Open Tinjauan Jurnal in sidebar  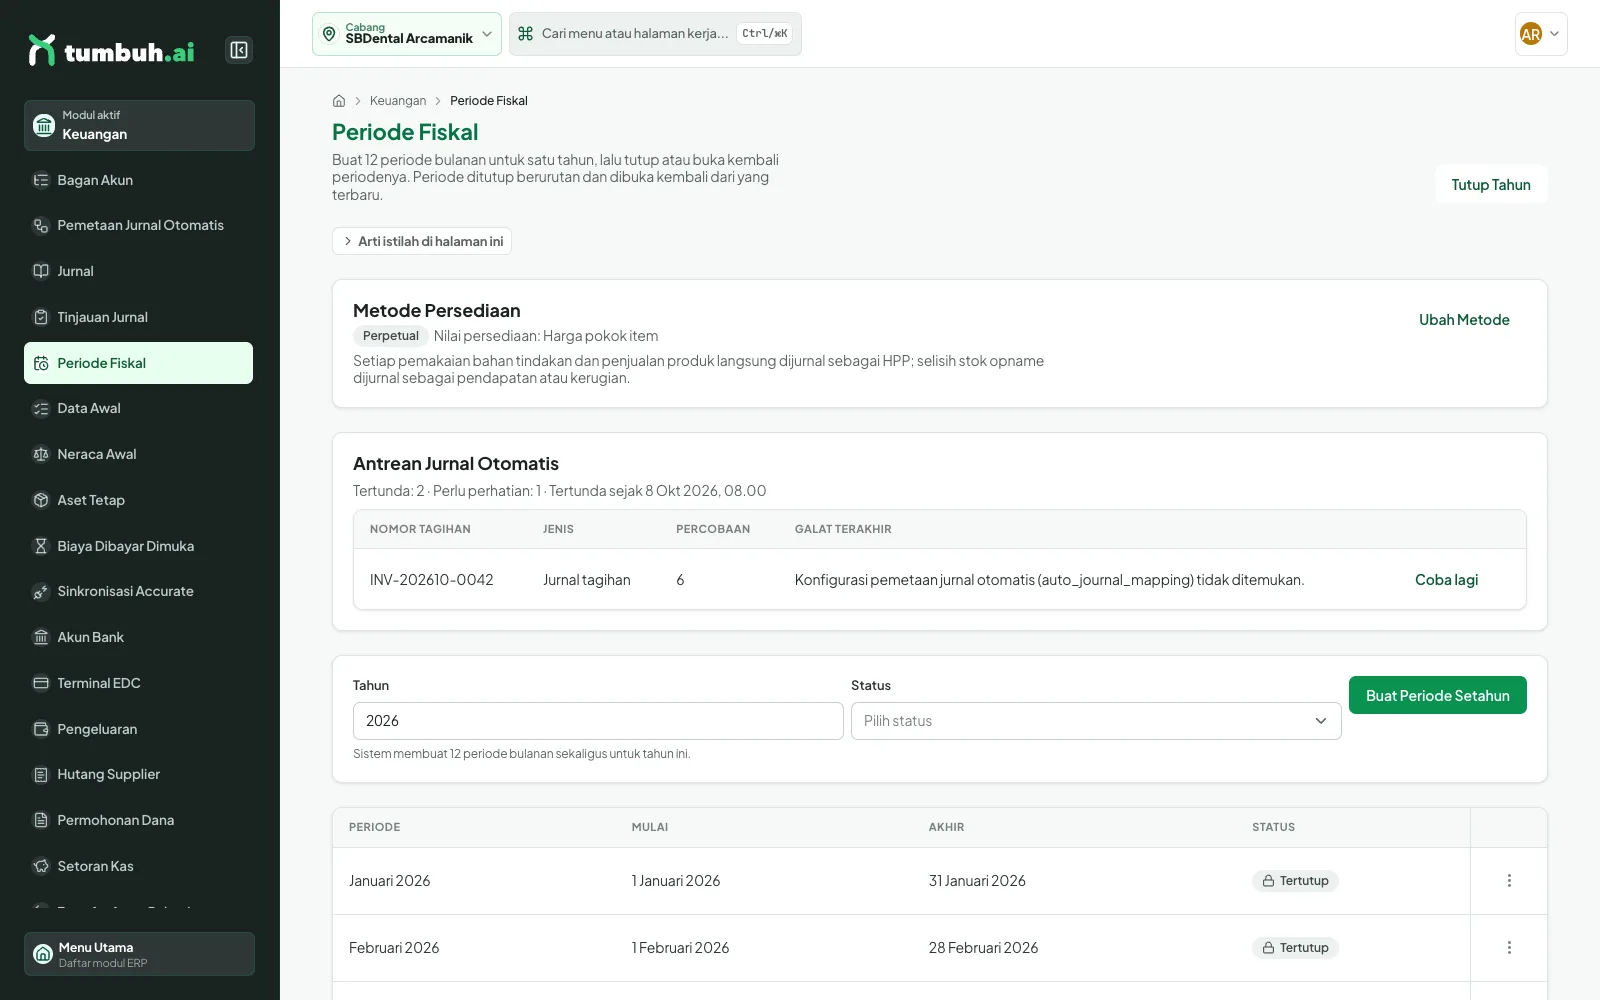(139, 317)
